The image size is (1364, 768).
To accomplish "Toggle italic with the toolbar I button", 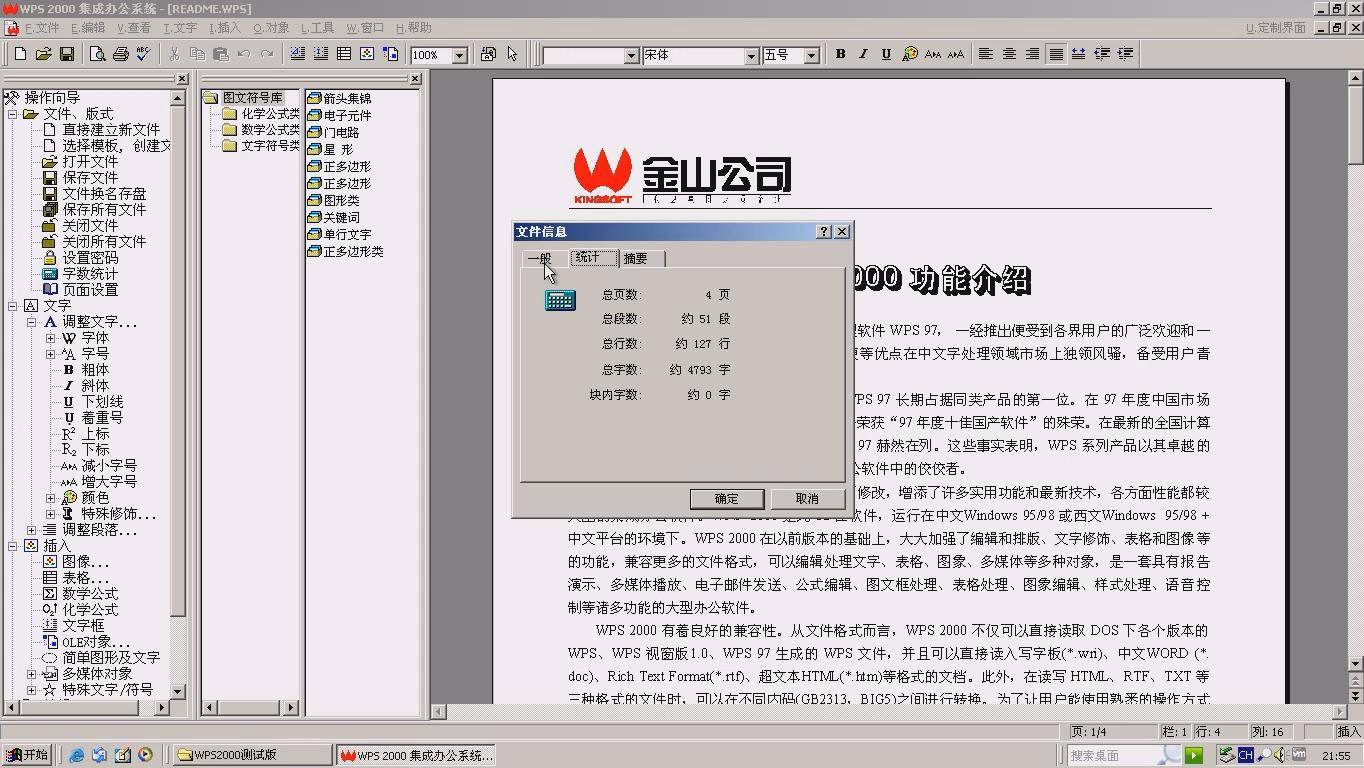I will pyautogui.click(x=863, y=54).
